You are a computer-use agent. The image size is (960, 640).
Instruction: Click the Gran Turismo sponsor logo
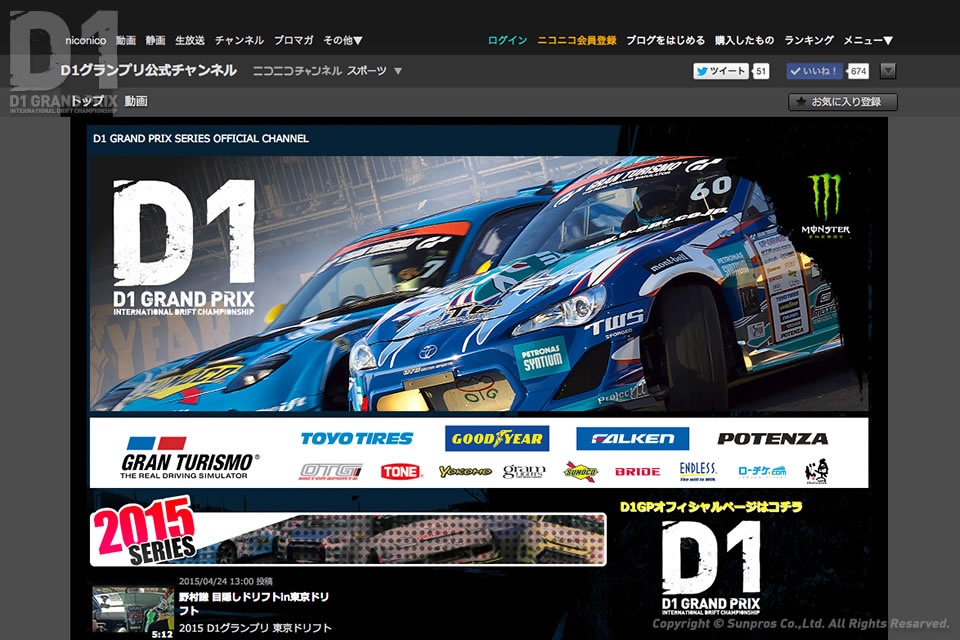point(189,457)
